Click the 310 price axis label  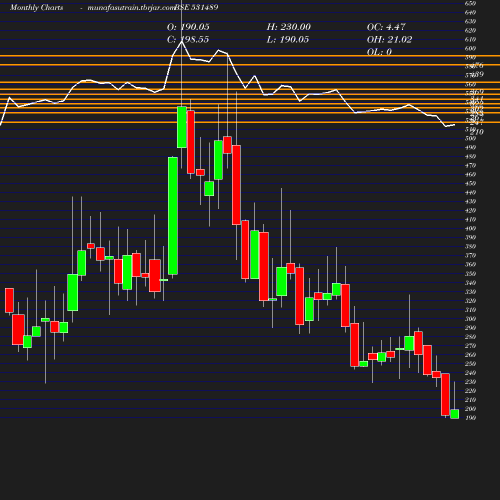click(x=470, y=310)
